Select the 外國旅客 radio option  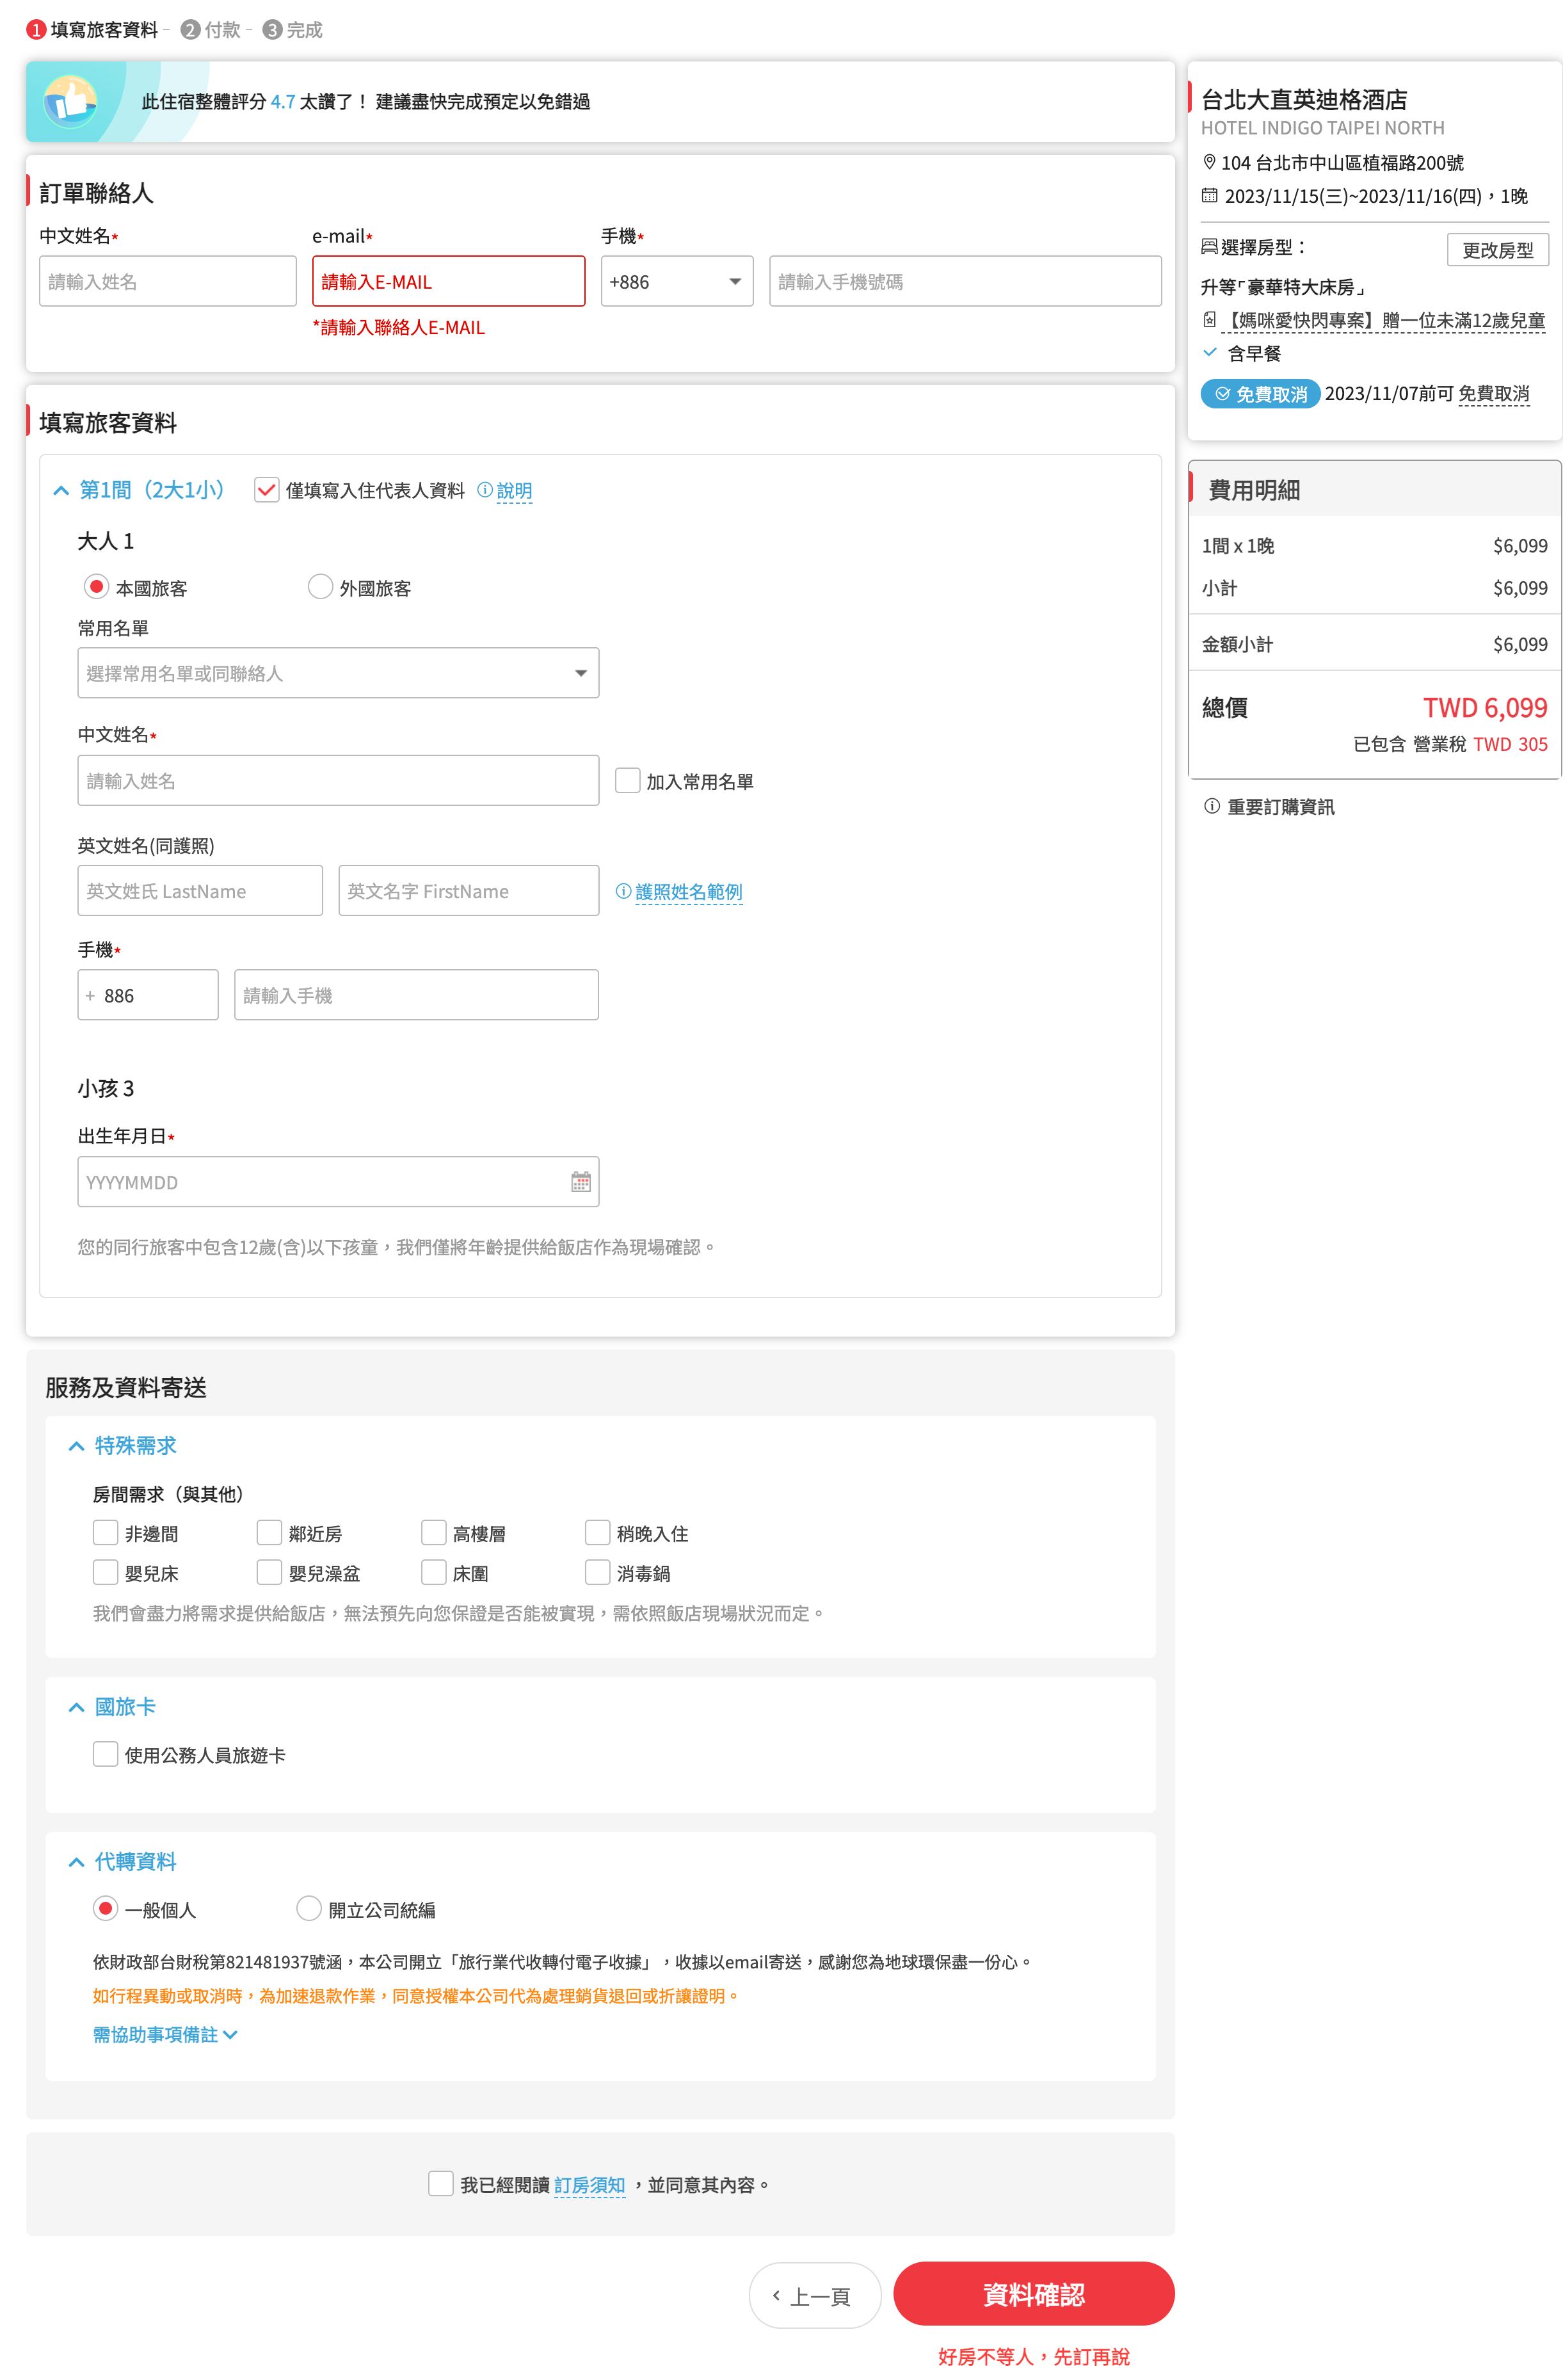click(x=320, y=586)
